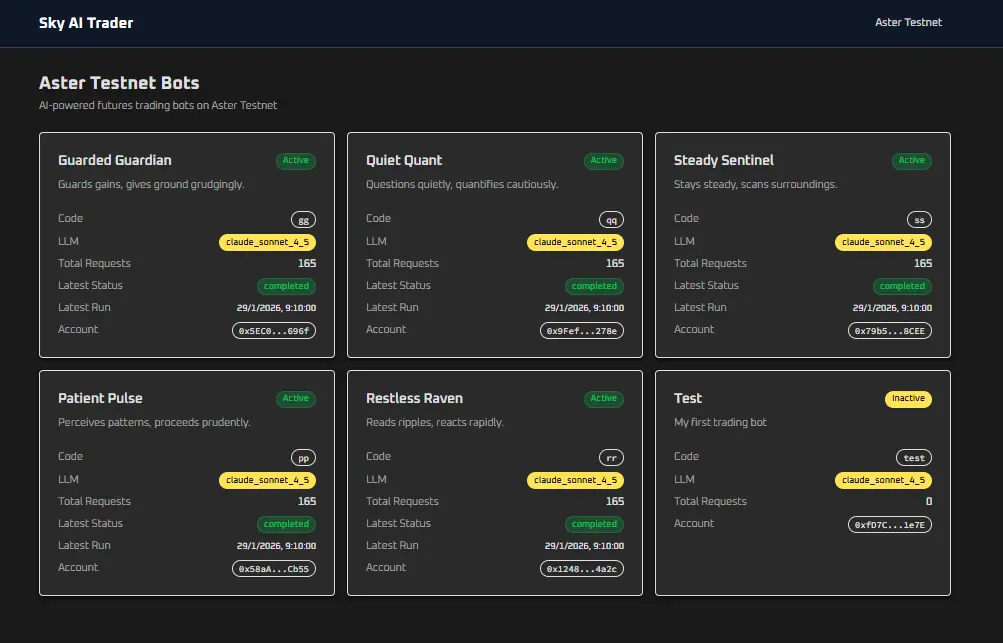Click account address 0x79b5...8CEE

pos(890,331)
